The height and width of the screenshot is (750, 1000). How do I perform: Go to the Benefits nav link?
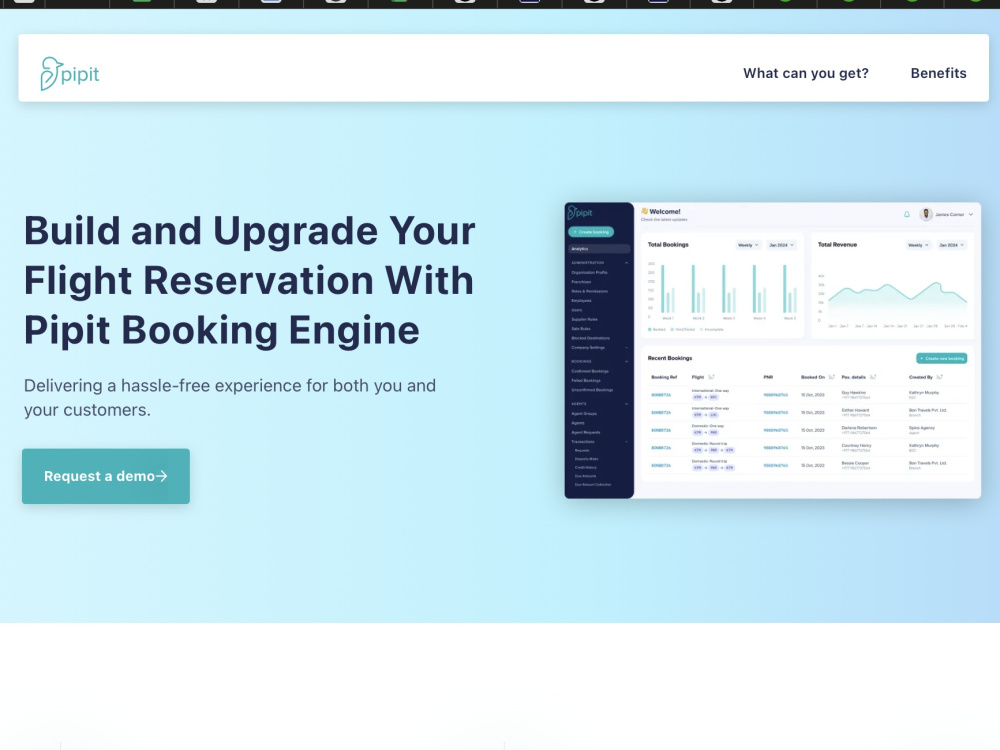coord(938,73)
